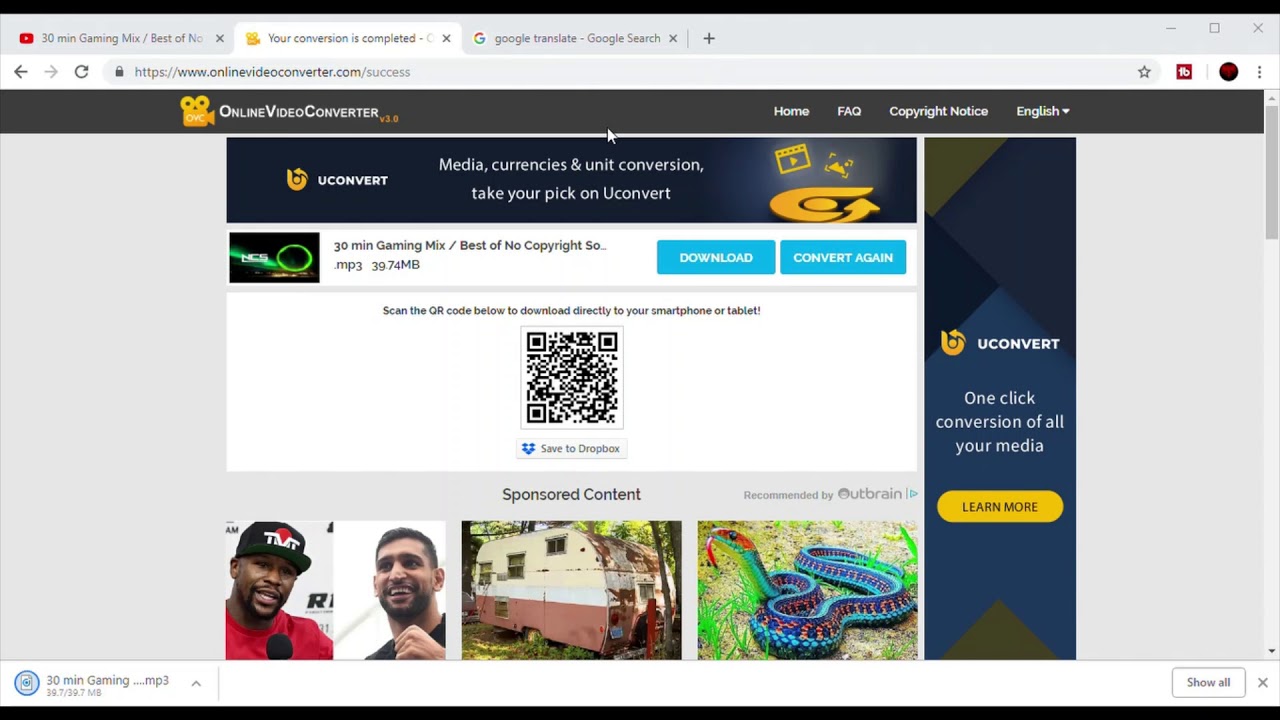Click '30 min Gaming ....mp3' download name
The width and height of the screenshot is (1280, 720).
(x=107, y=680)
